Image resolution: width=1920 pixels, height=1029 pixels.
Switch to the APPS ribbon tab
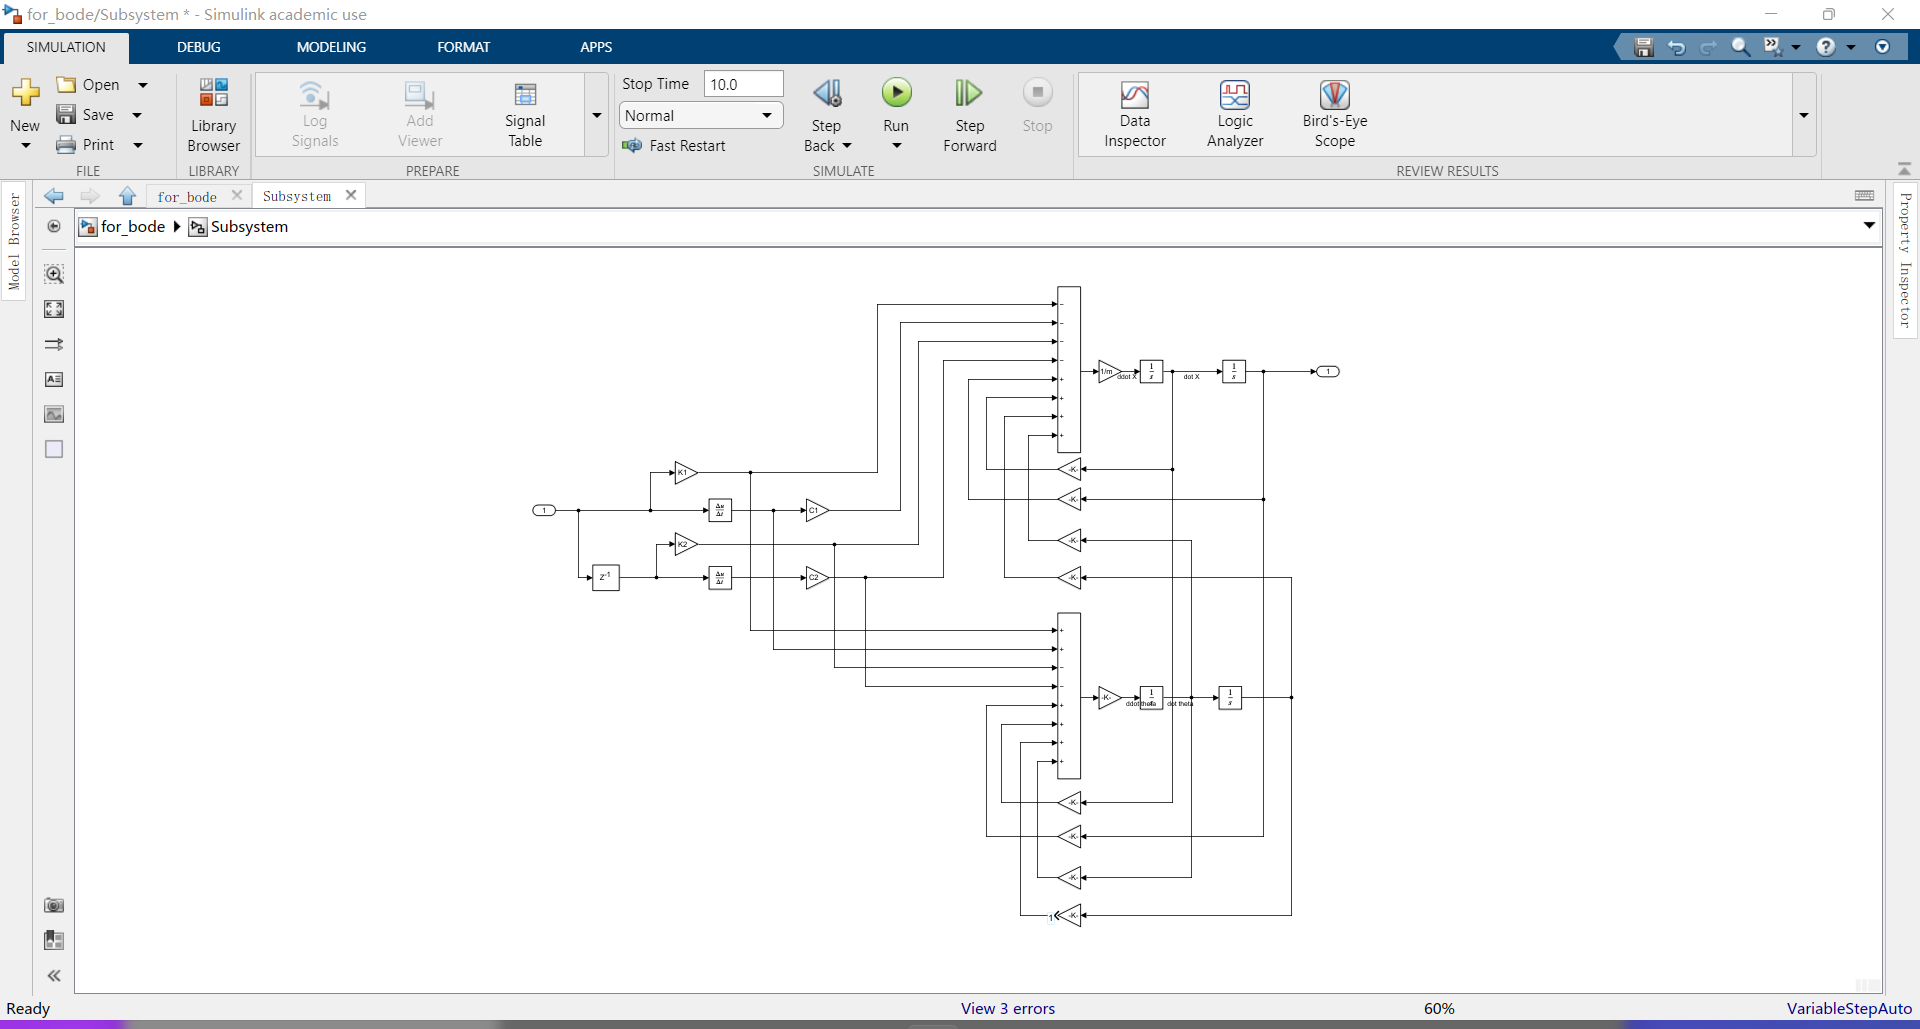click(x=596, y=47)
